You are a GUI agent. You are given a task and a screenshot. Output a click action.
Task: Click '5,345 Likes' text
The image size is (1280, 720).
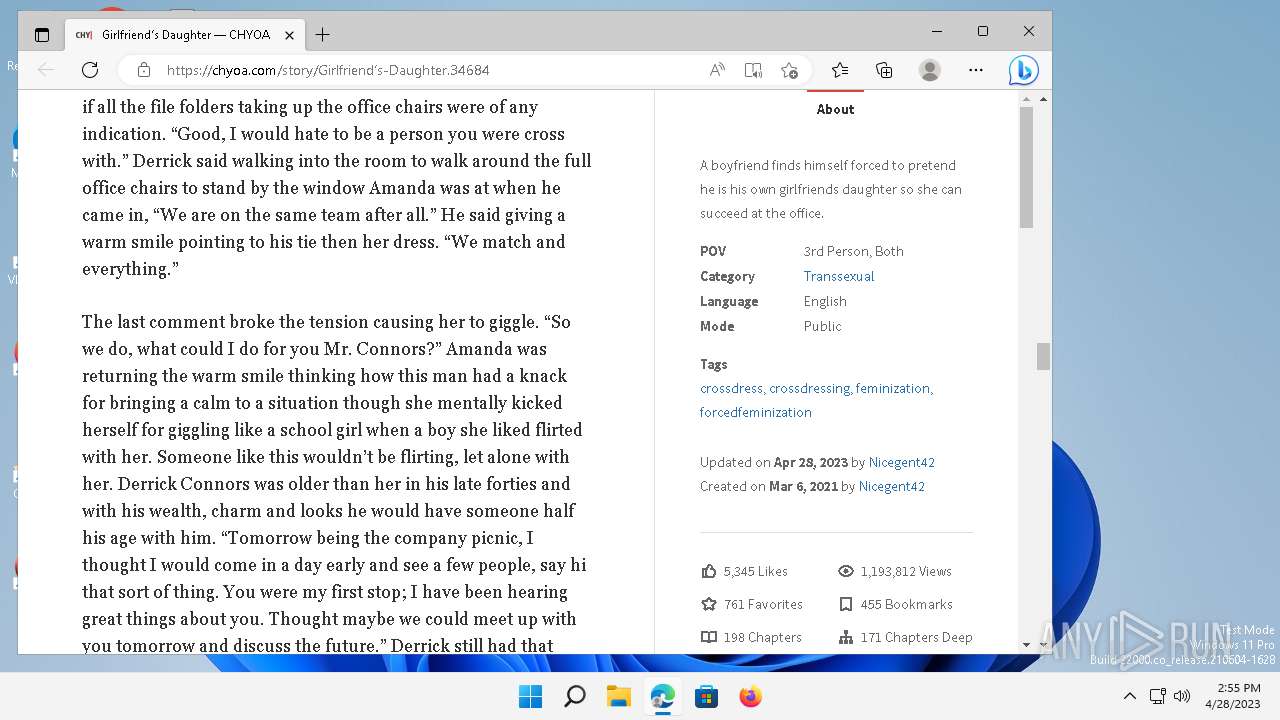click(755, 571)
